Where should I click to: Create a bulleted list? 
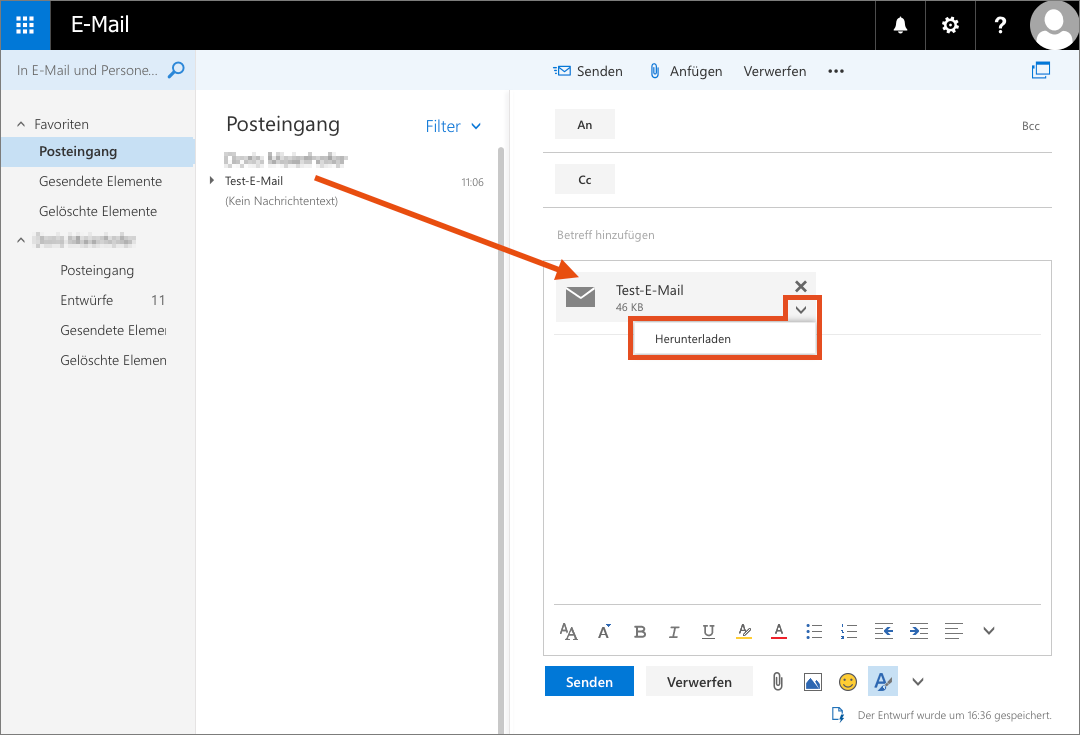(814, 631)
